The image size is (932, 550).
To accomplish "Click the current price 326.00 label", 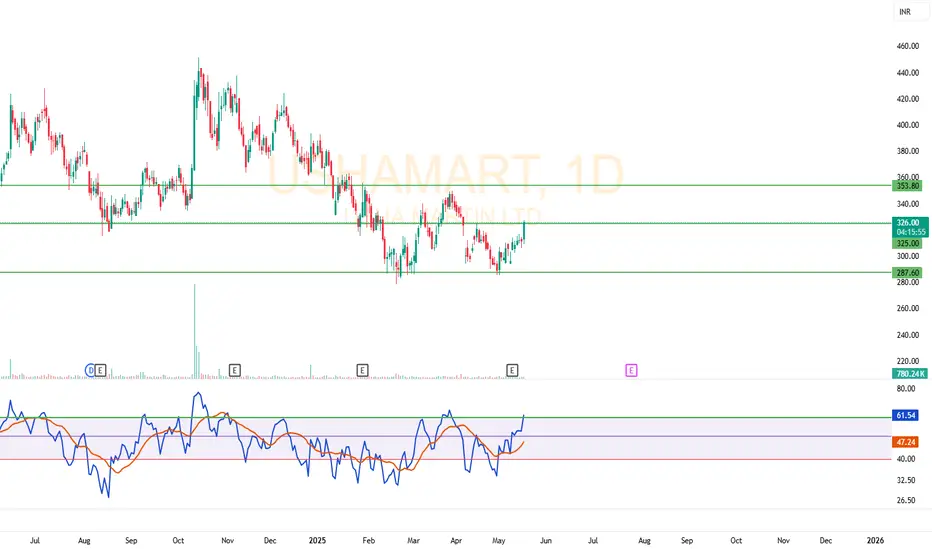I will [x=910, y=222].
